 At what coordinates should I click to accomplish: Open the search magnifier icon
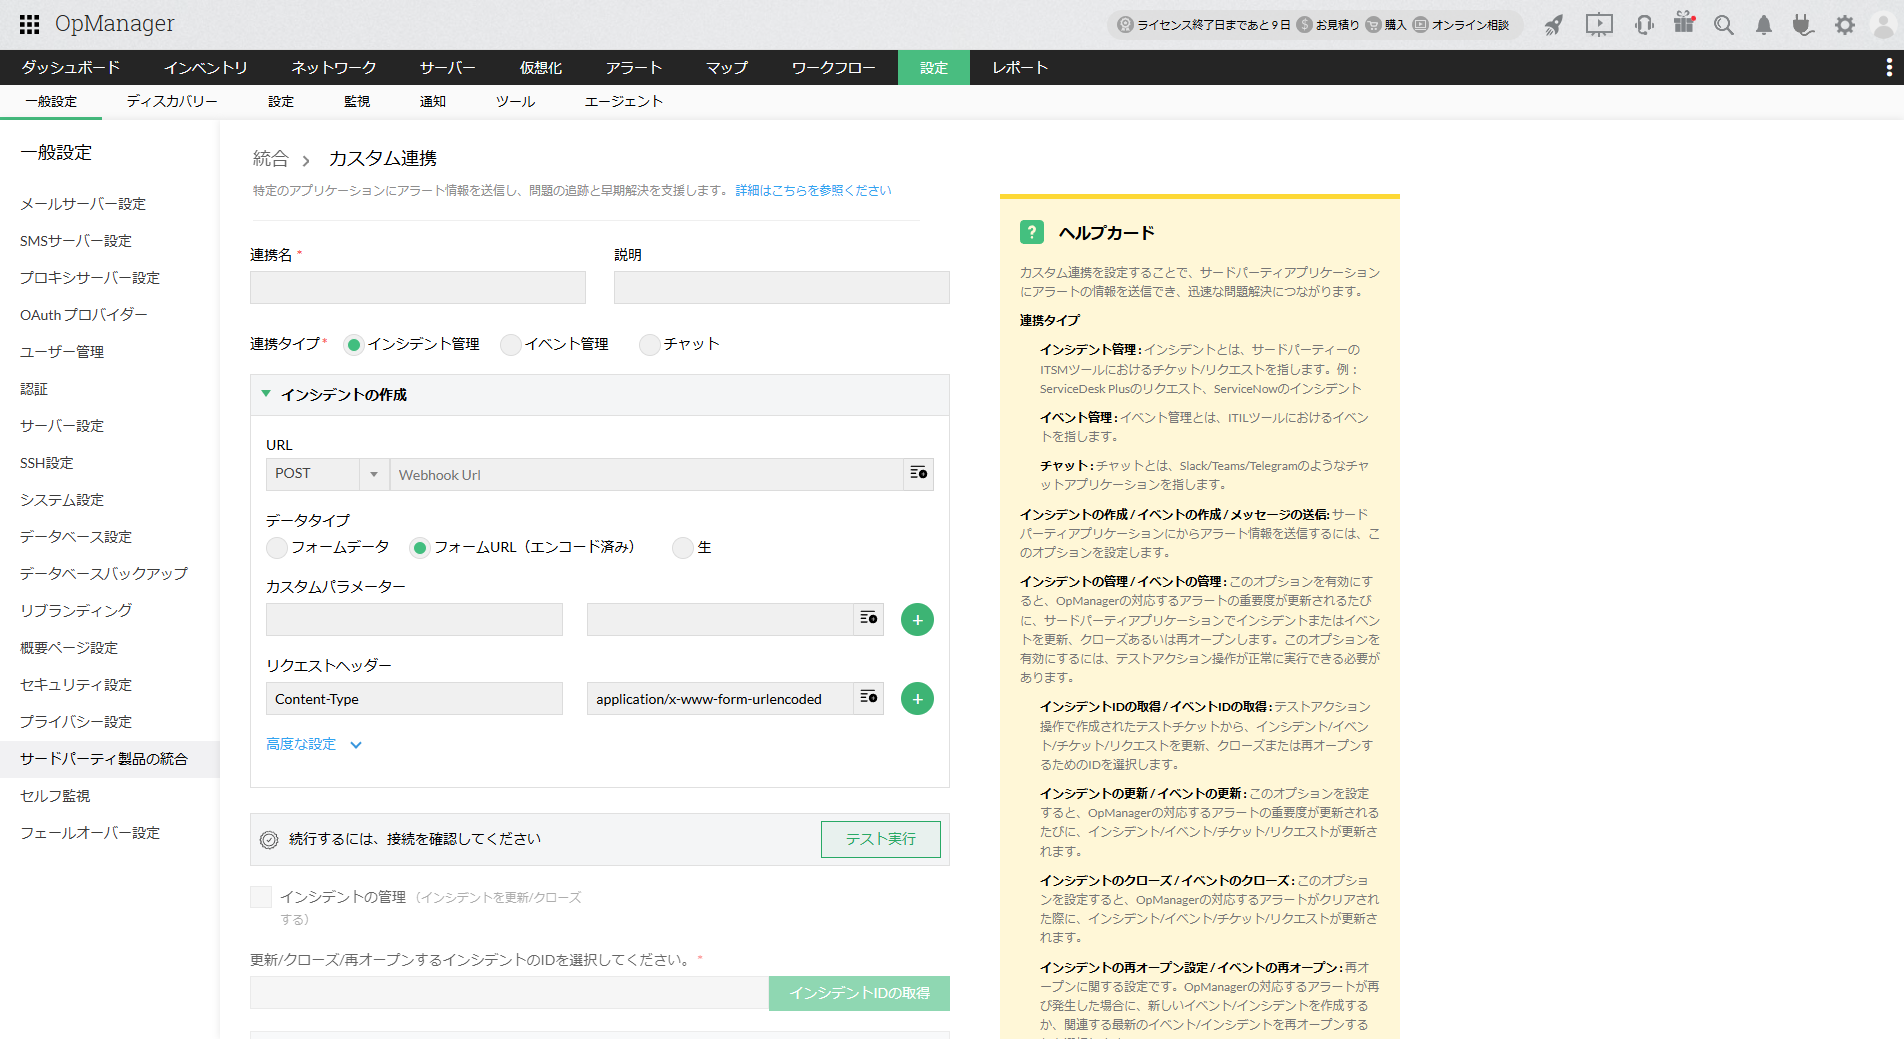(1723, 25)
